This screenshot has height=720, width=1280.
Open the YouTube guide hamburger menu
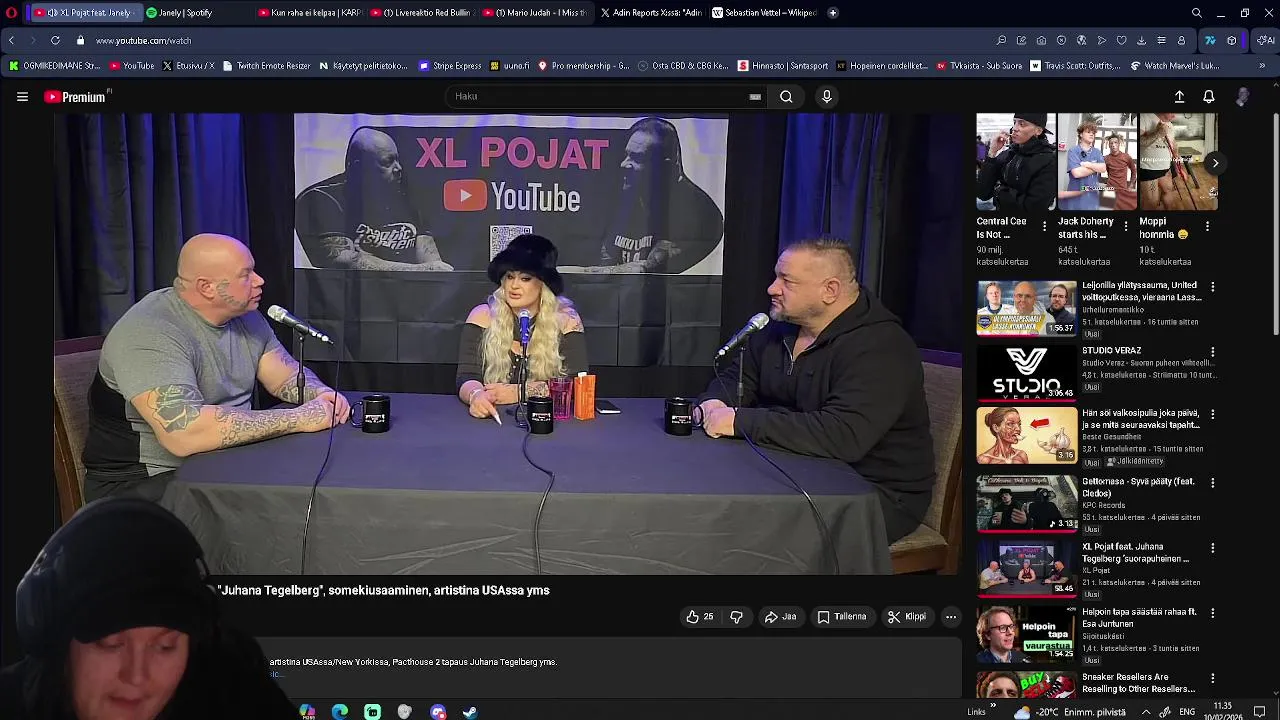22,97
